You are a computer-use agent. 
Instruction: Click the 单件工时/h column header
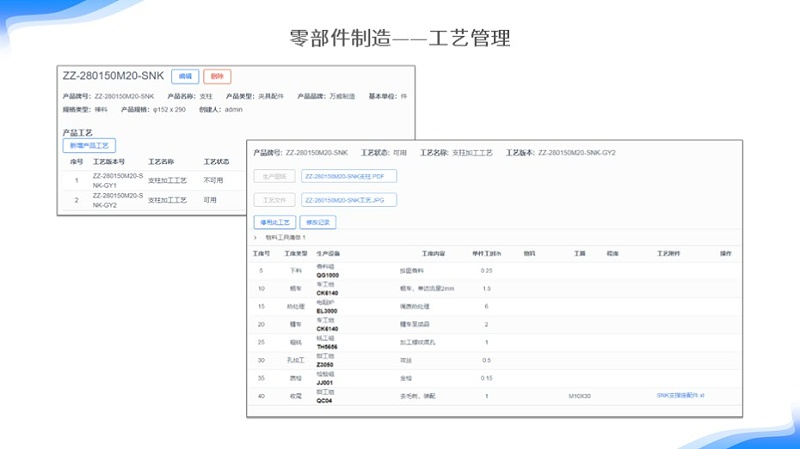point(486,254)
